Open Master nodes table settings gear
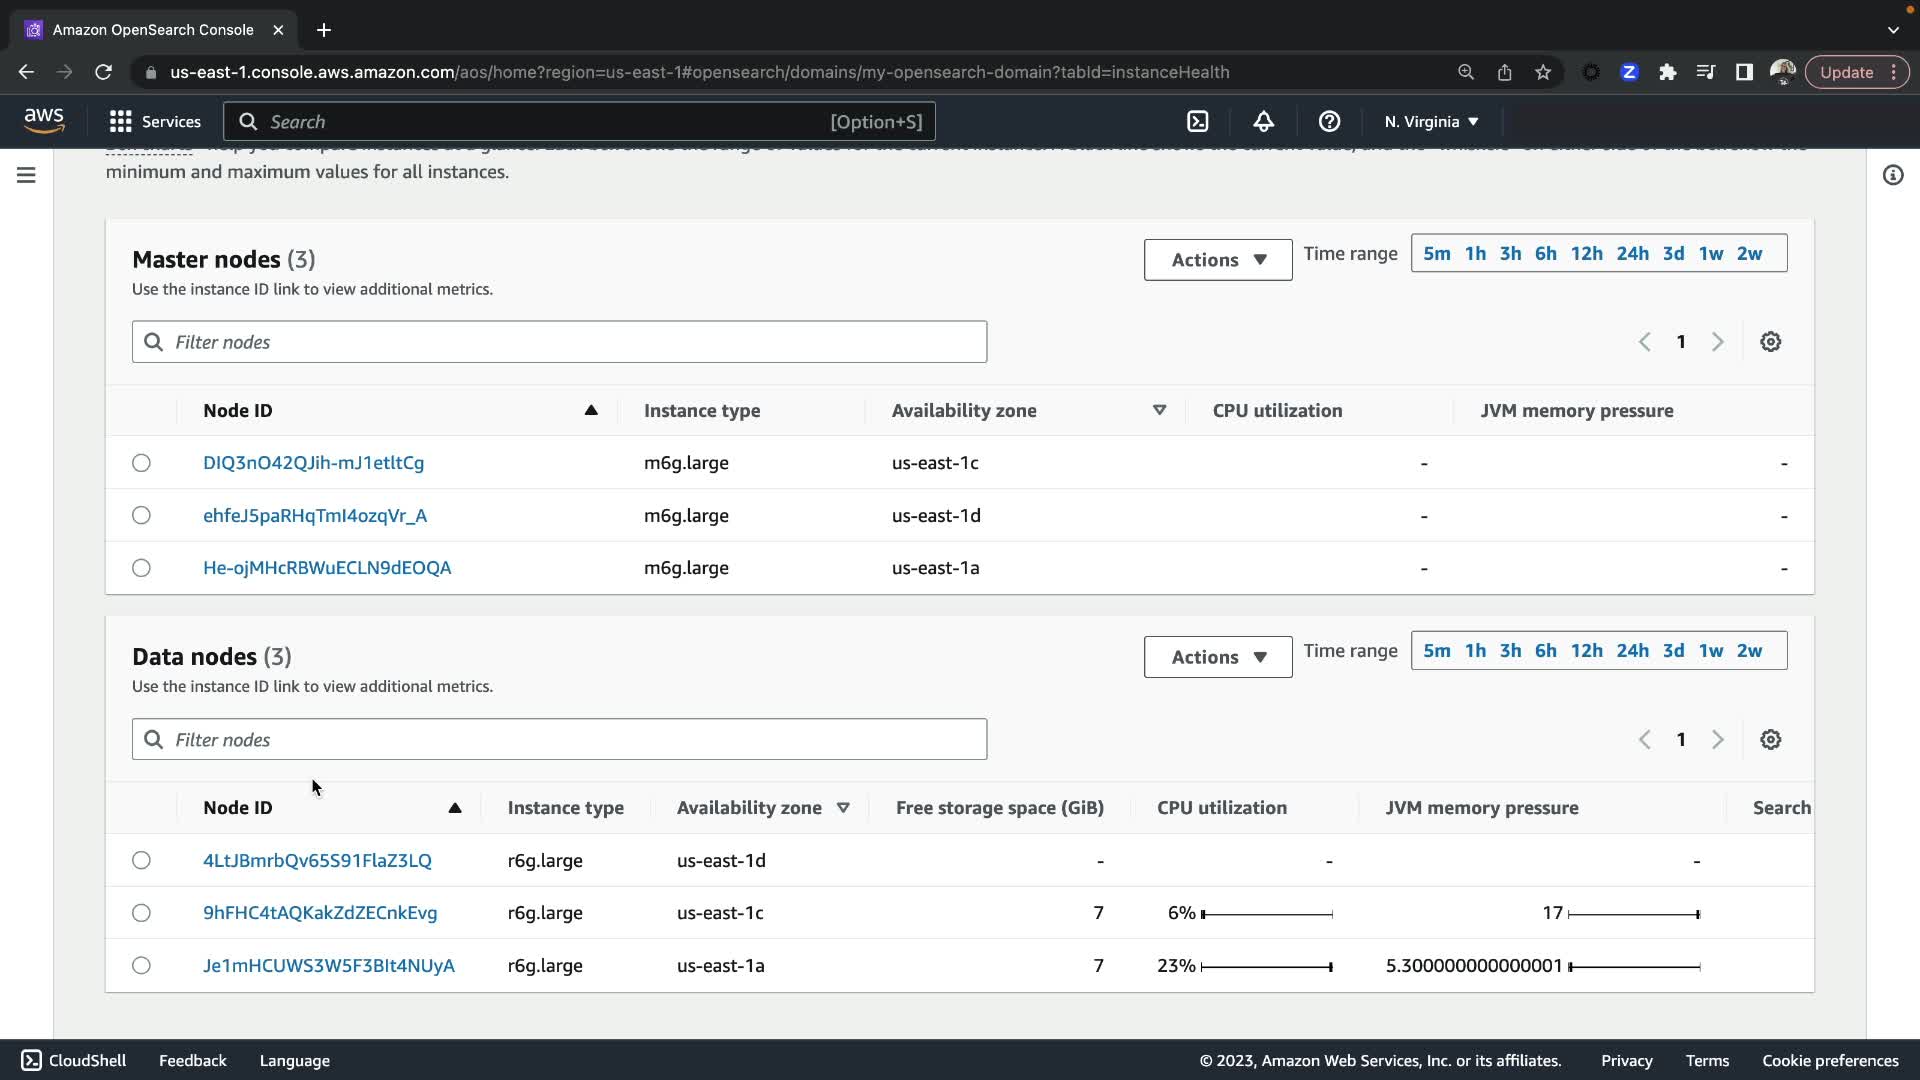This screenshot has height=1080, width=1920. tap(1770, 342)
